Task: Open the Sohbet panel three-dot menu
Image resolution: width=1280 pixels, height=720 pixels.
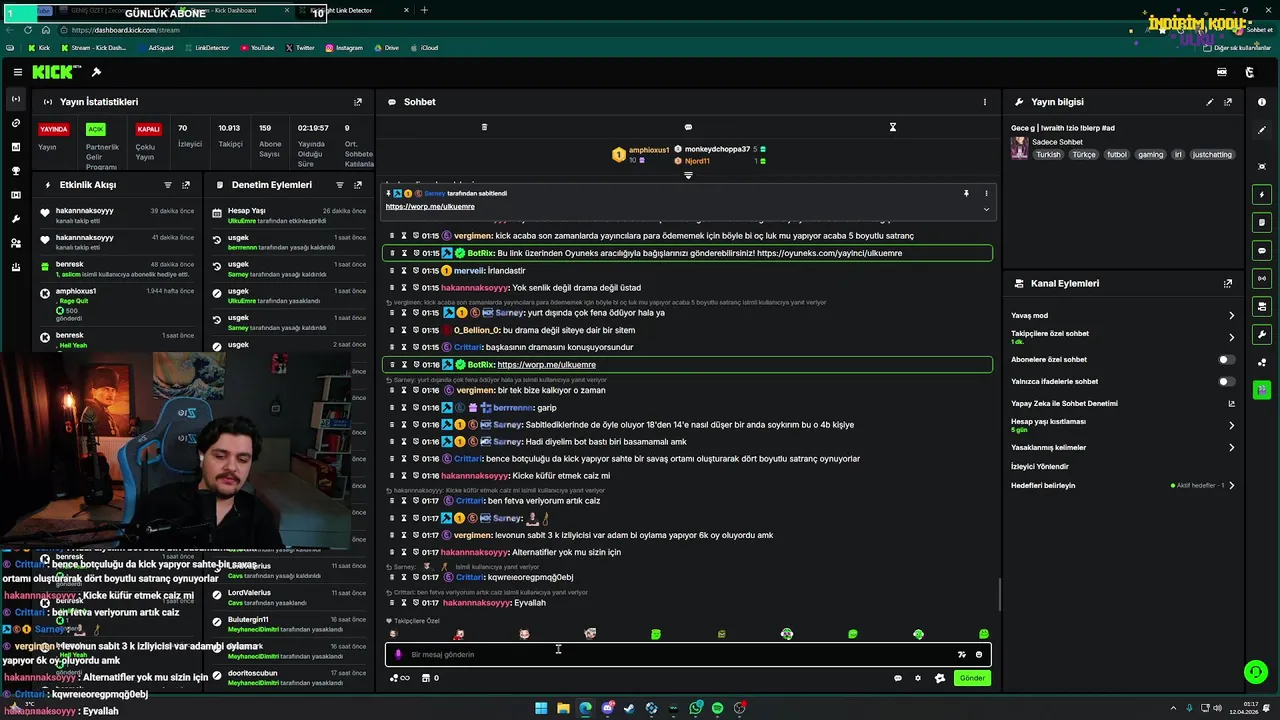Action: [985, 102]
